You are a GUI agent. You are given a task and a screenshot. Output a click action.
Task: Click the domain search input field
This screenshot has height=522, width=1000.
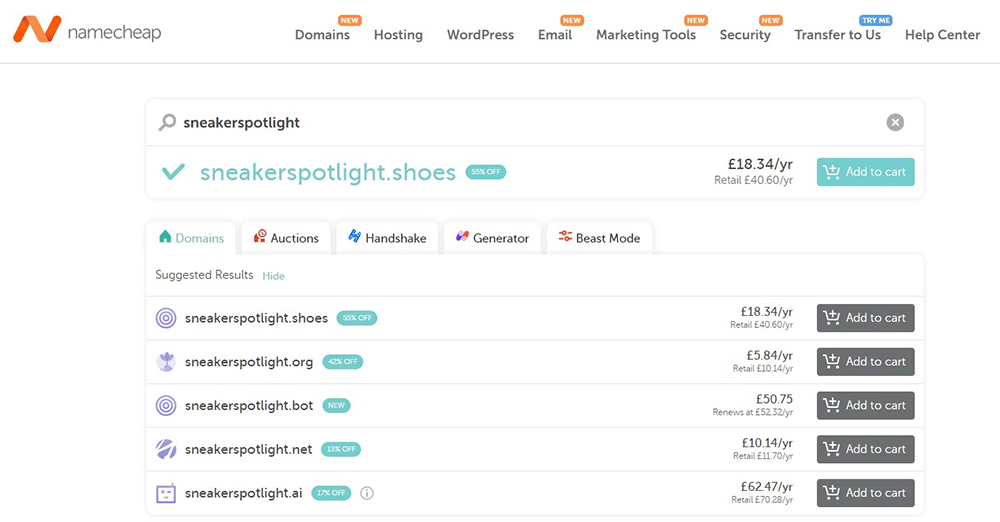point(520,122)
